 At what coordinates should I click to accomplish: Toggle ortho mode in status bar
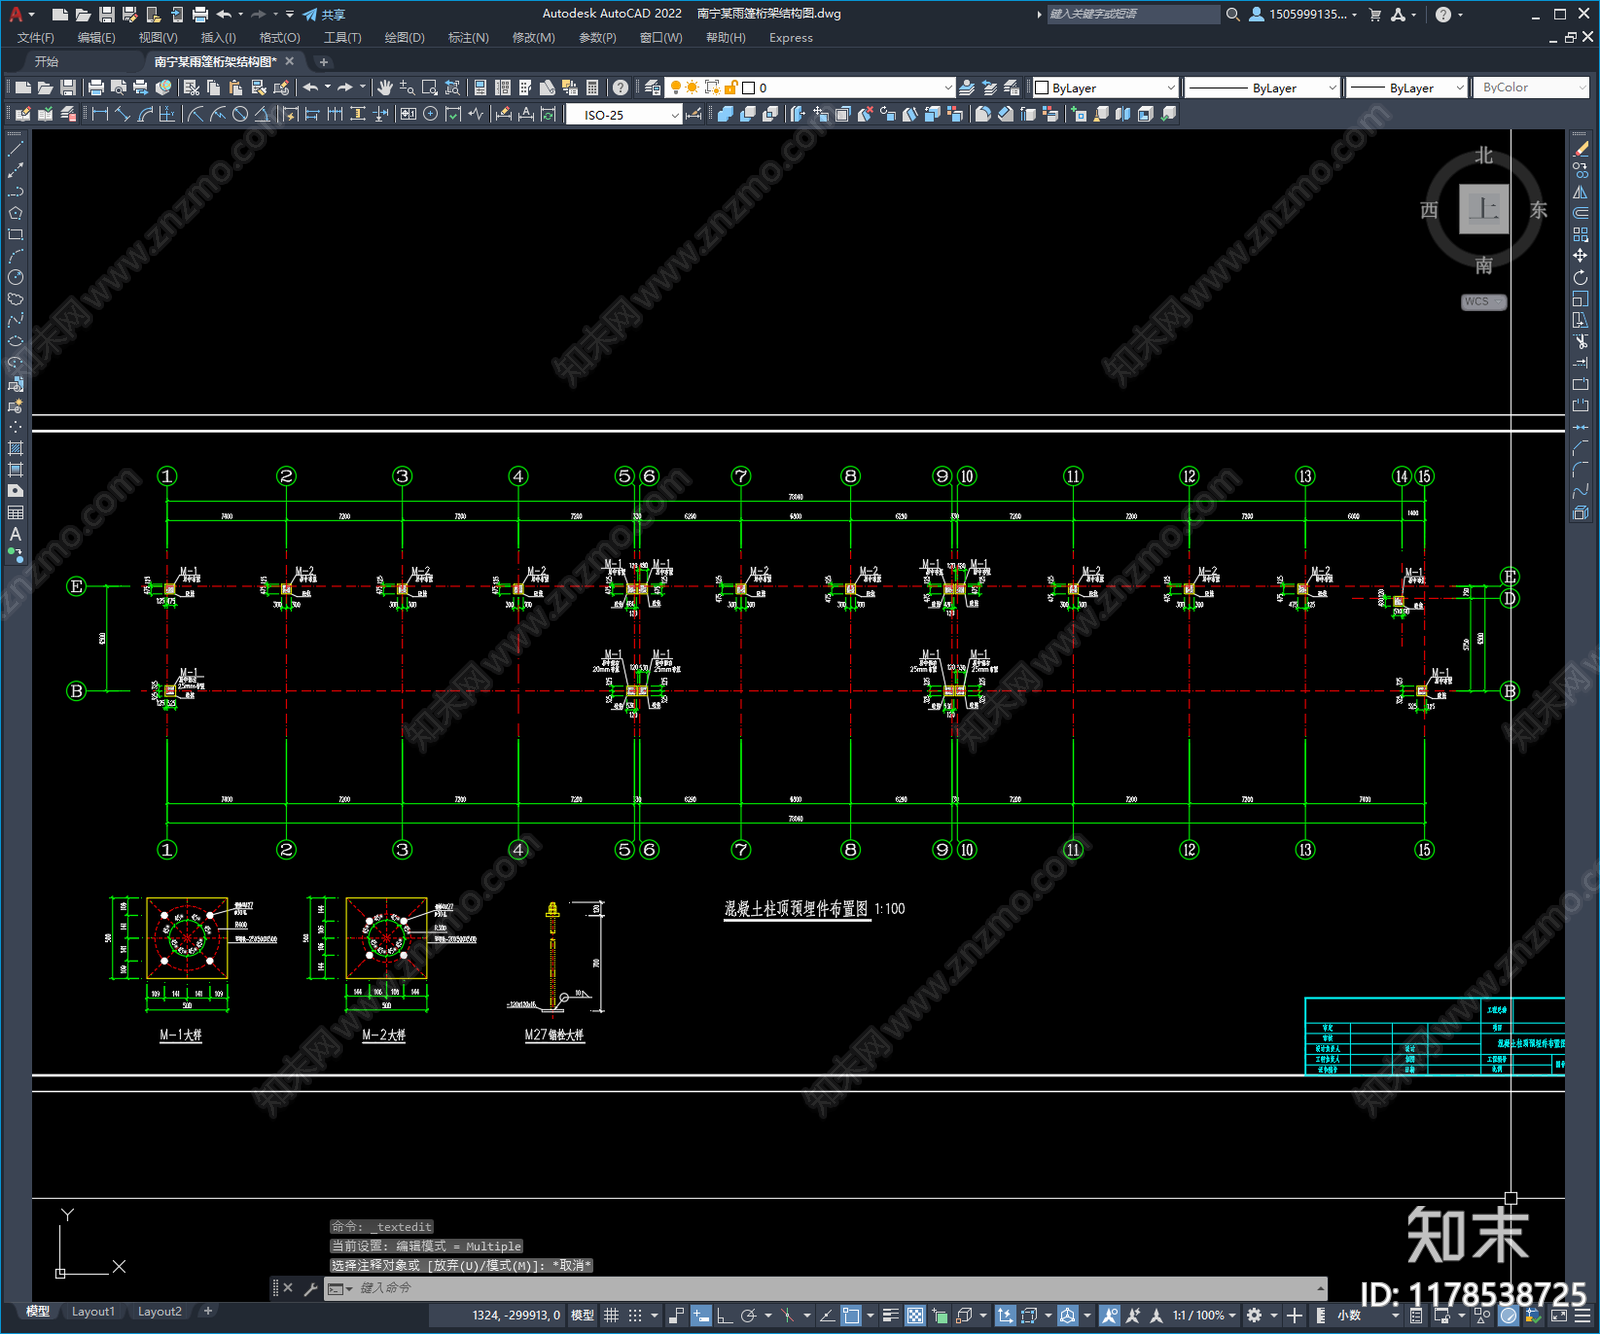[x=724, y=1315]
